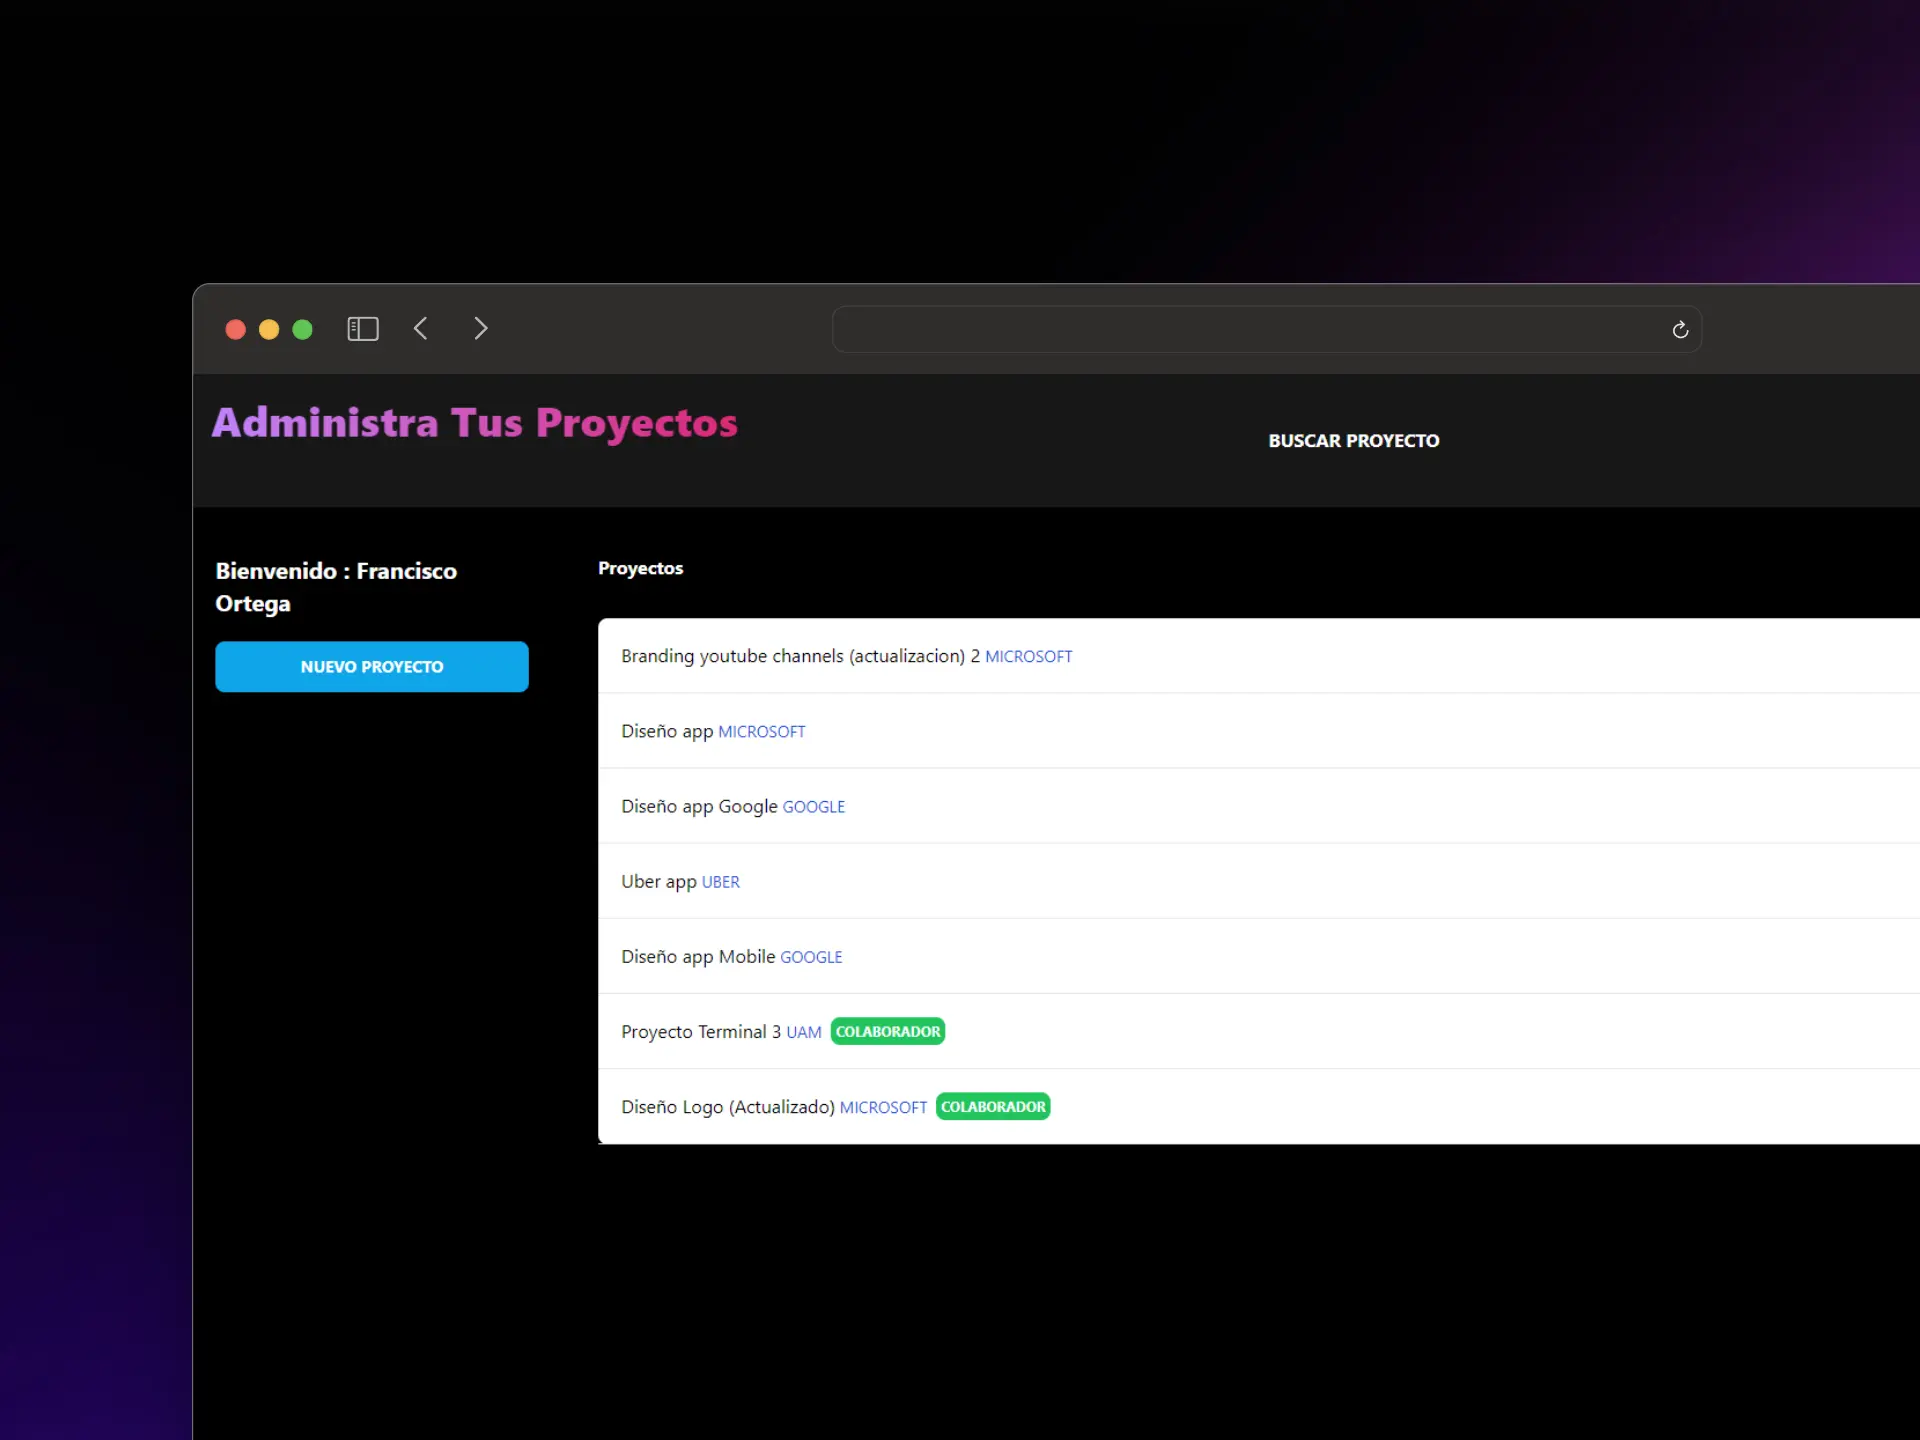This screenshot has width=1920, height=1440.
Task: Reload the page with the refresh icon
Action: point(1680,330)
